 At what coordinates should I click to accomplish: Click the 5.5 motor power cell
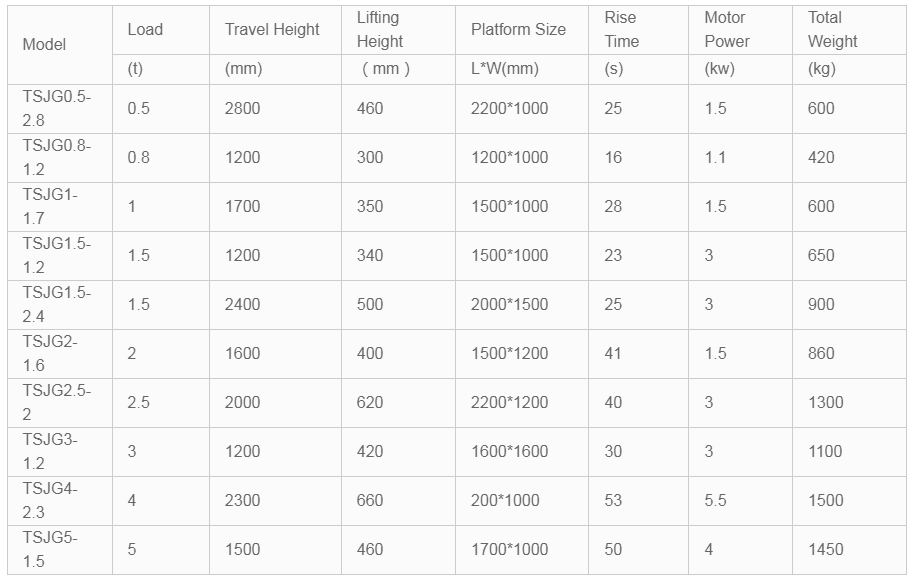coord(740,501)
